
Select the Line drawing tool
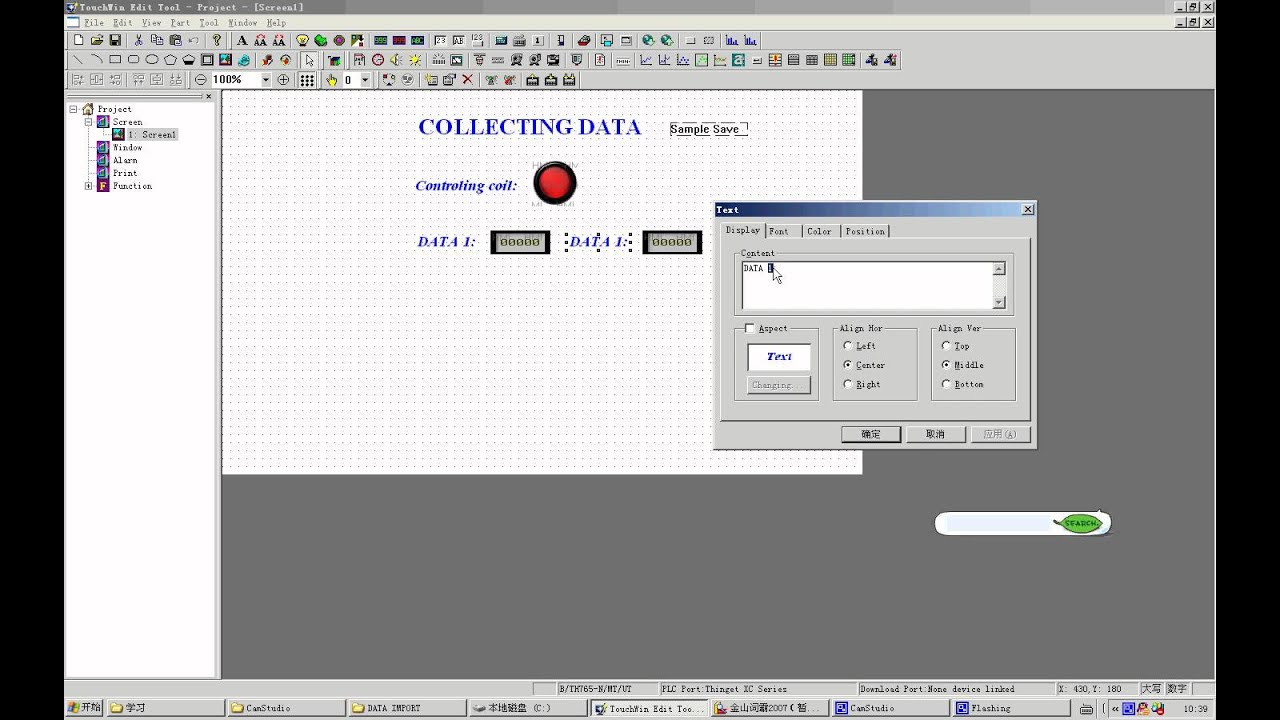click(78, 60)
